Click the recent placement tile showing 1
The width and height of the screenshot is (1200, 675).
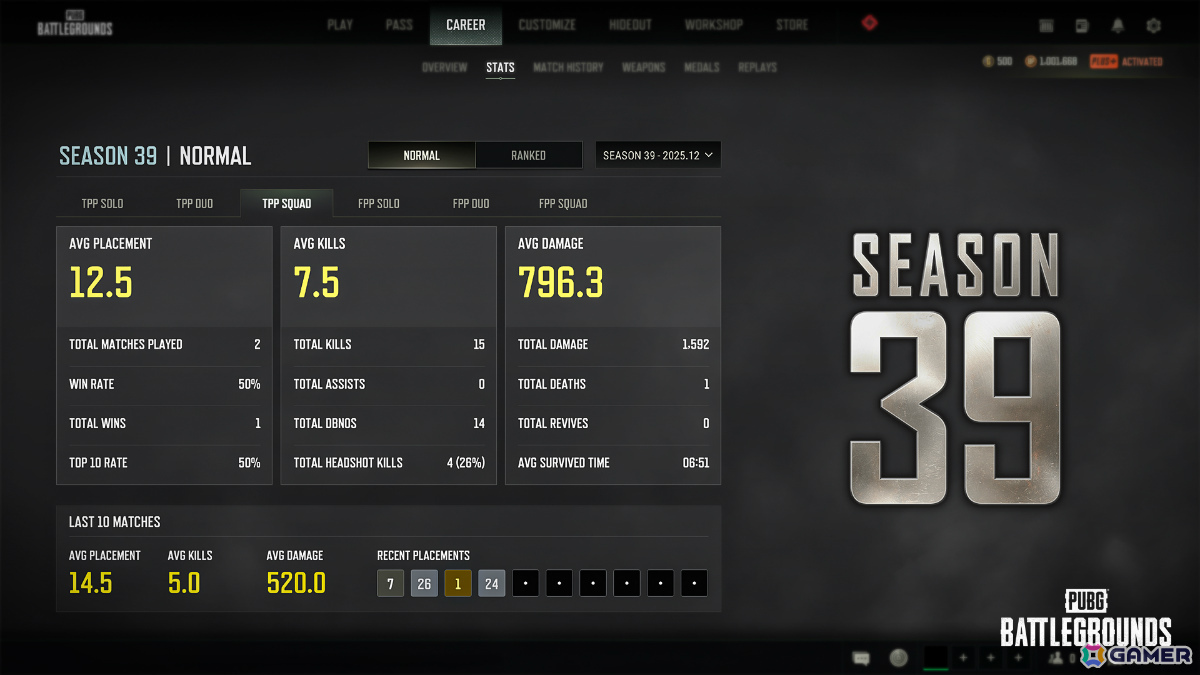pos(457,583)
